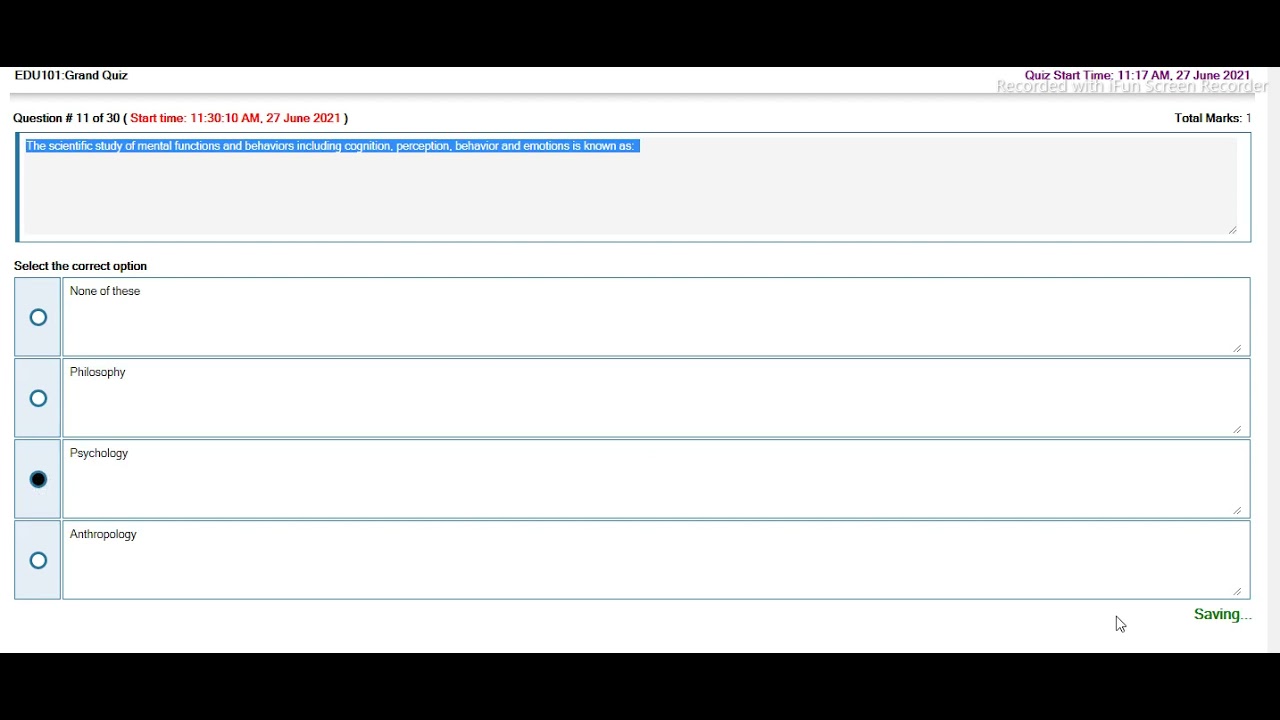Click 'Select the correct option' label

(x=80, y=266)
